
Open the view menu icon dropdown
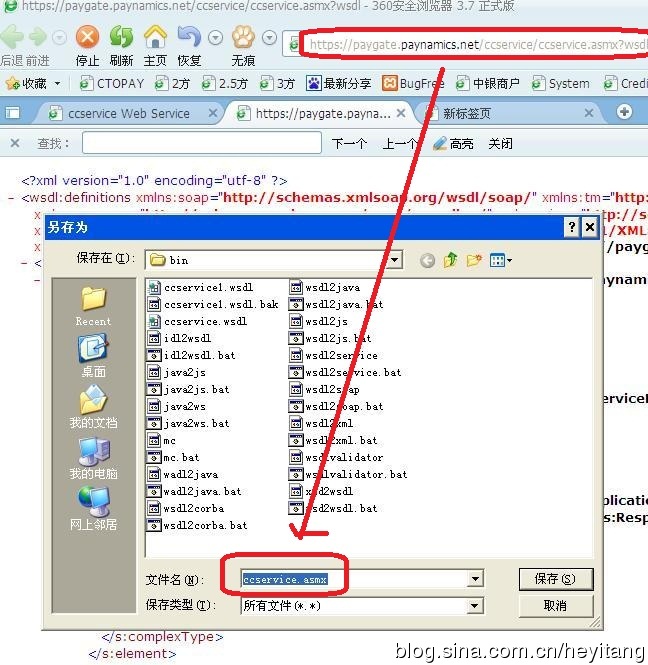click(500, 260)
